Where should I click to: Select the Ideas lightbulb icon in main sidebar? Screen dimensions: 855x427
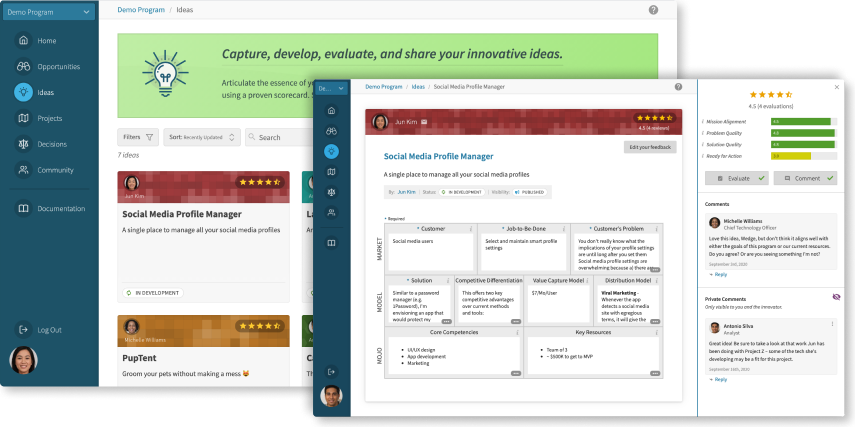pos(23,92)
